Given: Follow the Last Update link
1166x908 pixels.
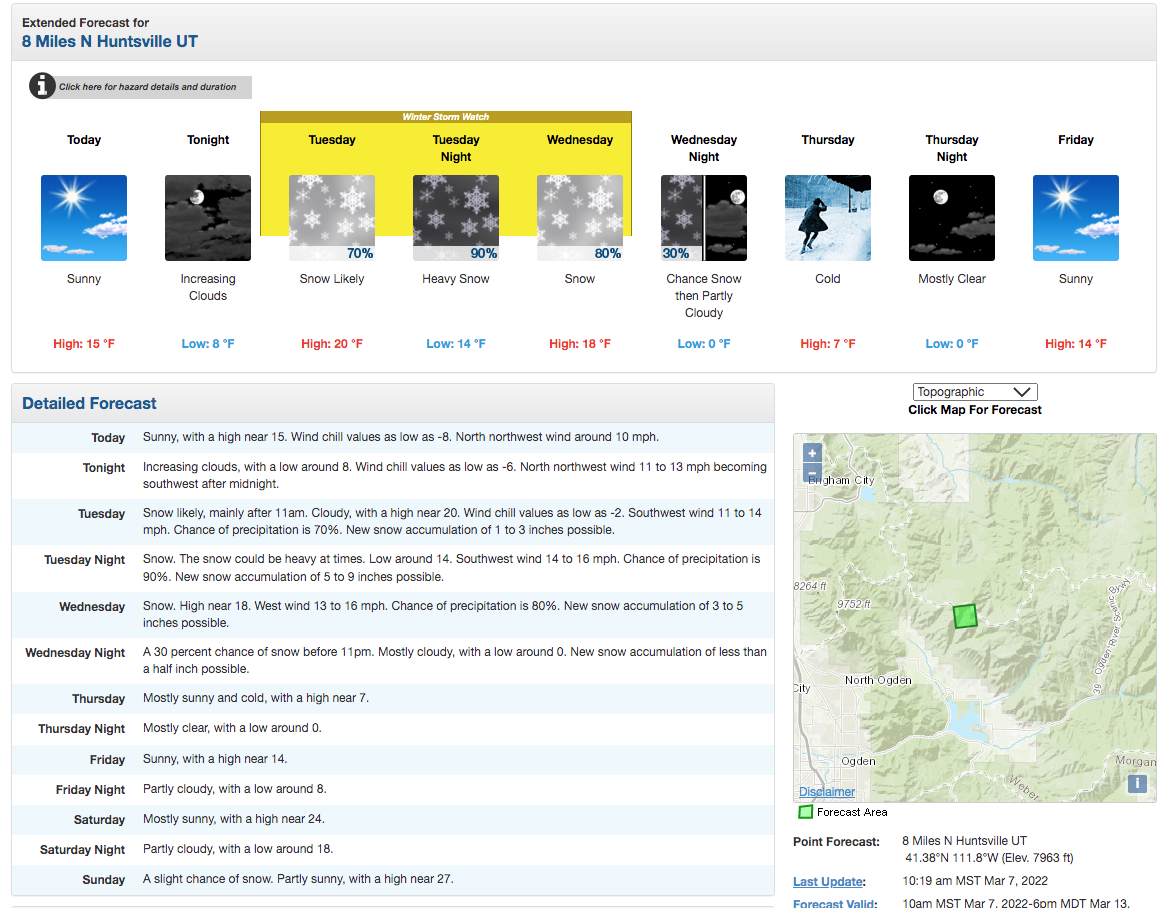Looking at the screenshot, I should (x=828, y=881).
